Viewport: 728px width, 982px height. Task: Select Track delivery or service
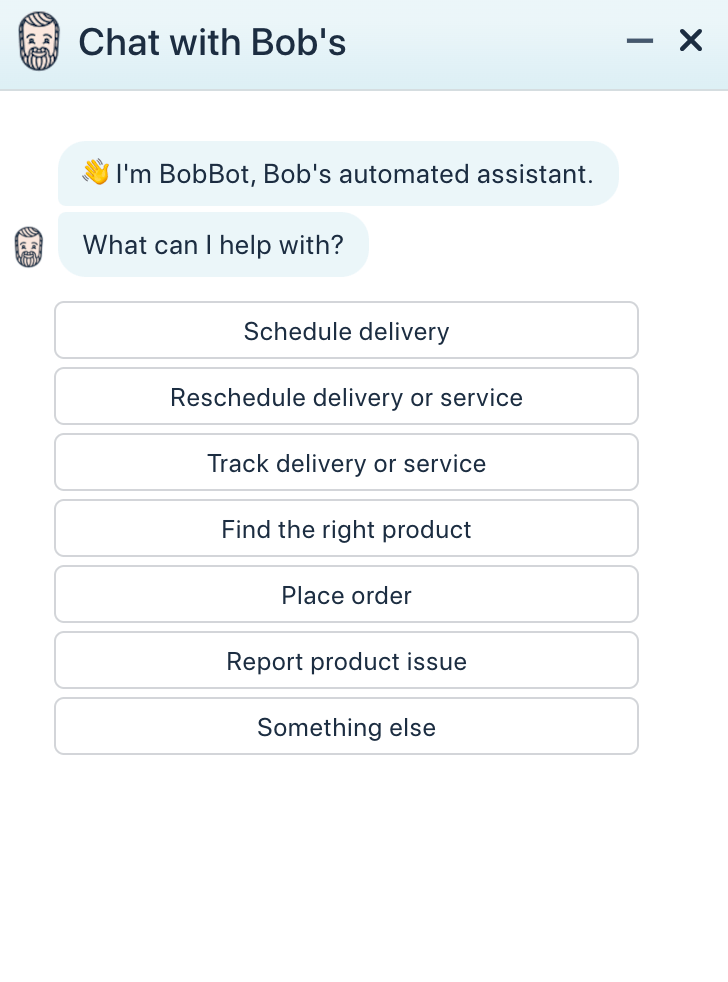click(346, 462)
